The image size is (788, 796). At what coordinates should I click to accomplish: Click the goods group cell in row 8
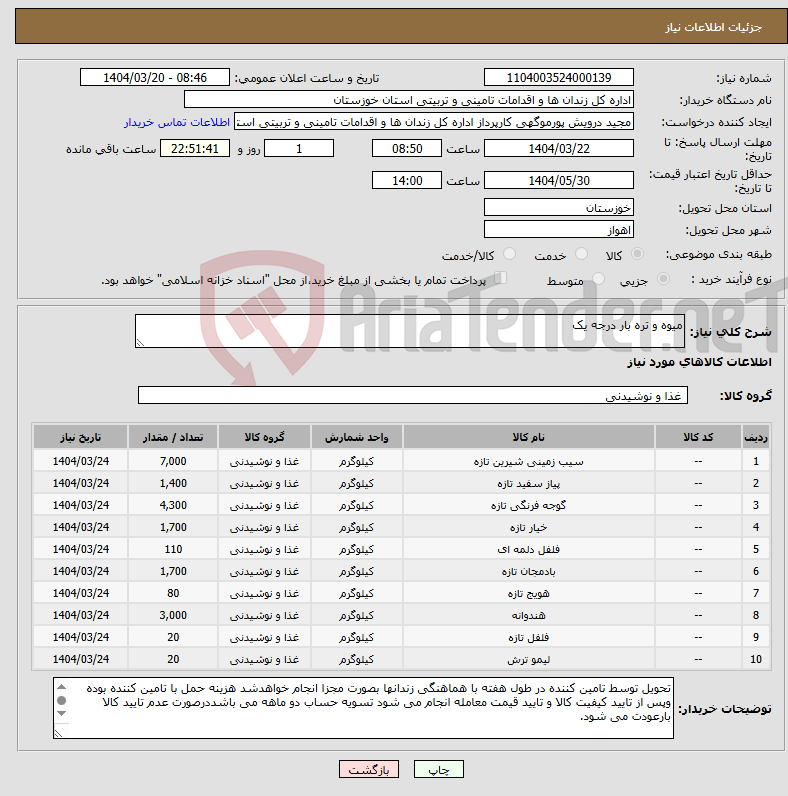(264, 615)
